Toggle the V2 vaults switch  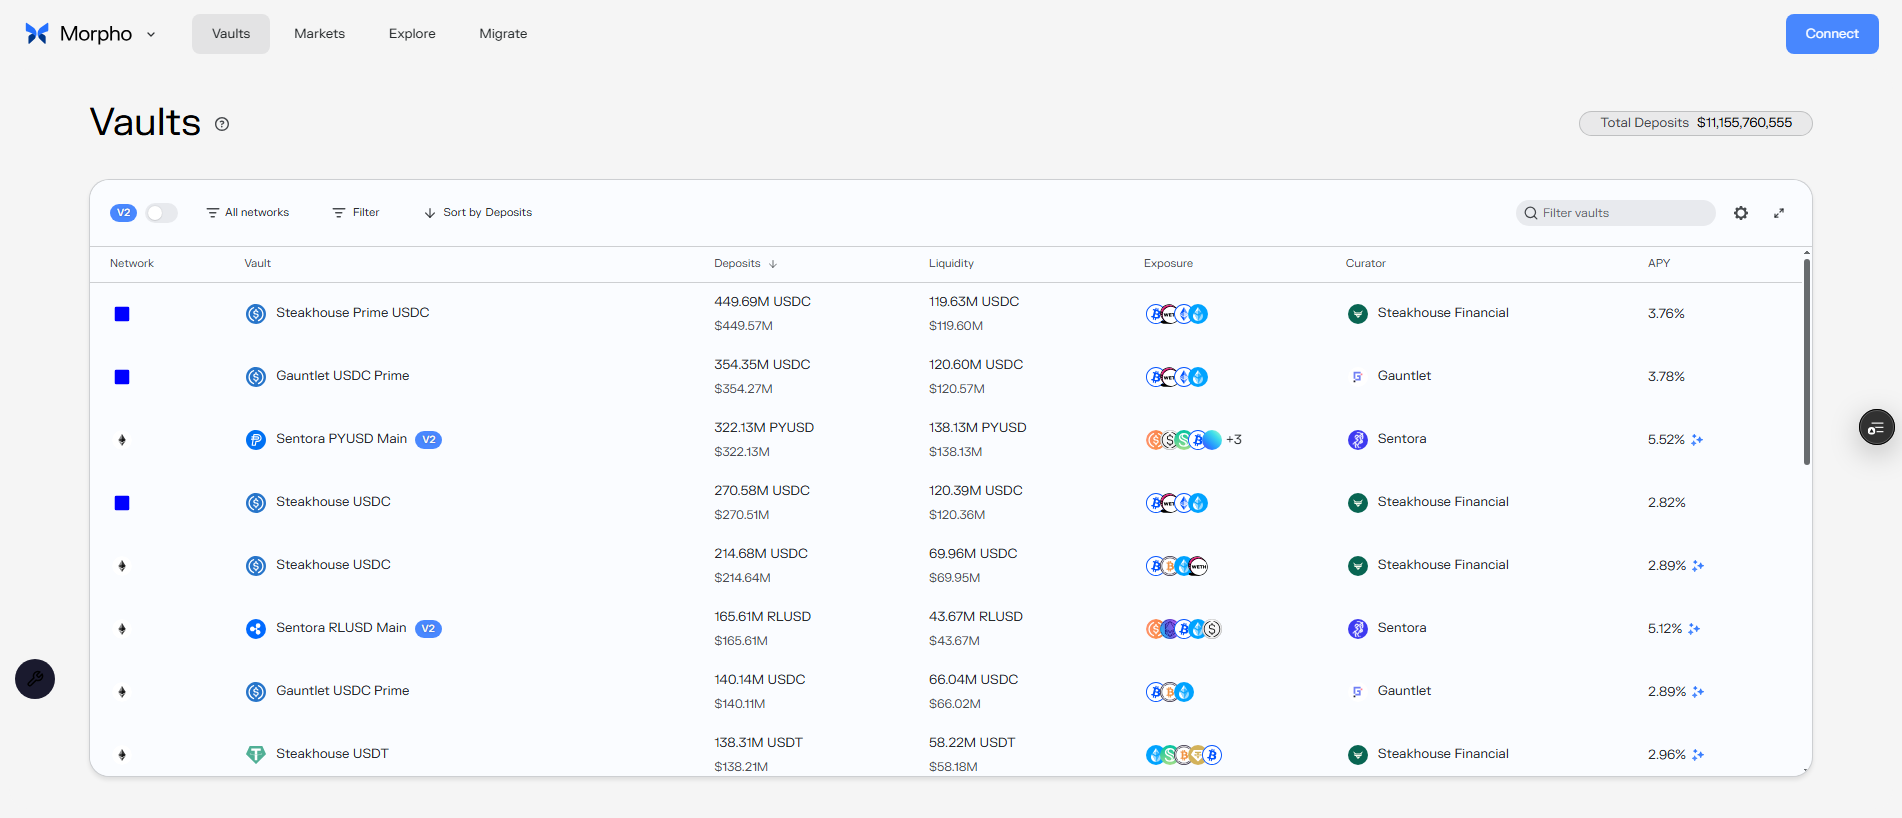click(161, 213)
